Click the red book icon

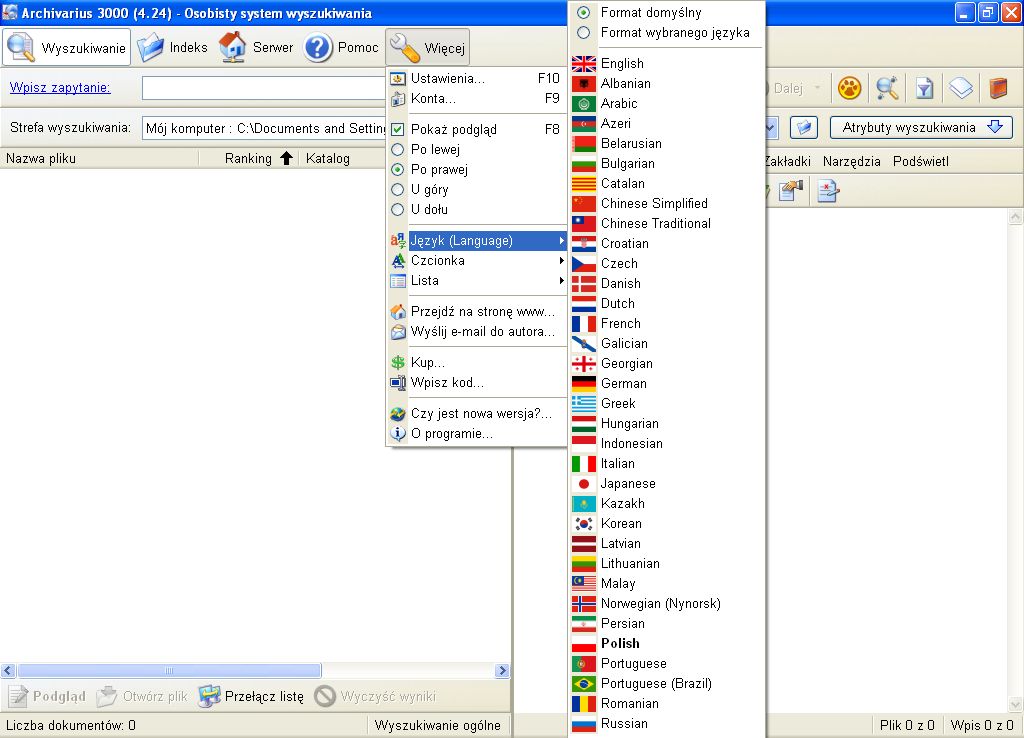tap(998, 88)
